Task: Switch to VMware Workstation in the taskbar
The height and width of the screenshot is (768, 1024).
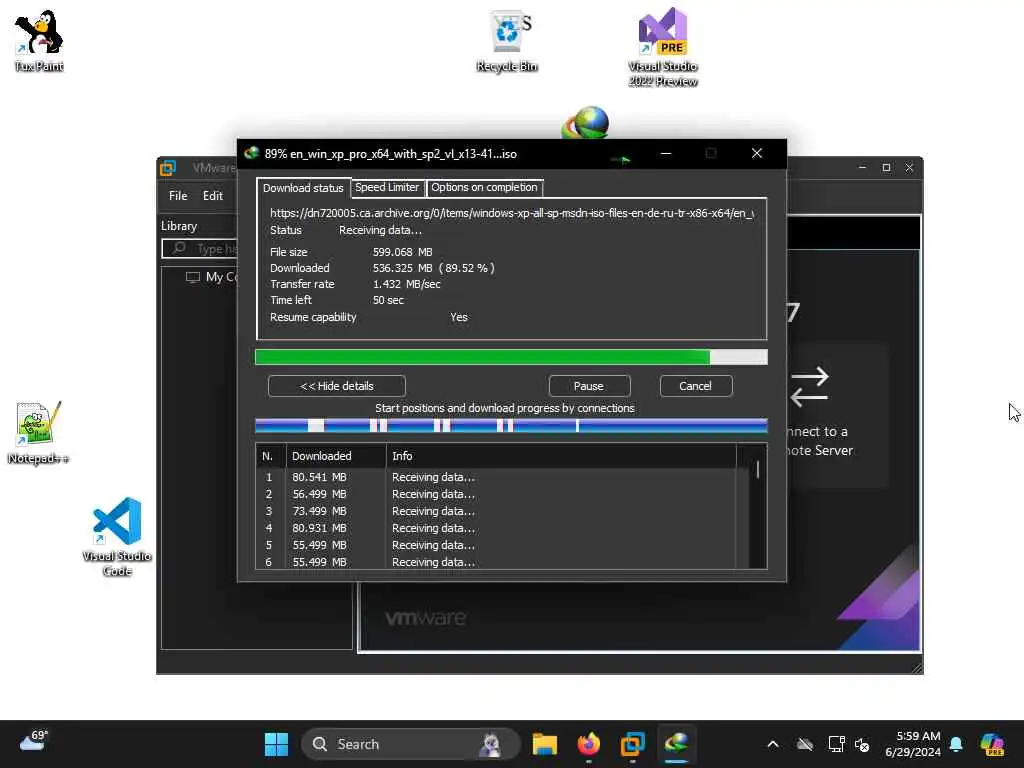Action: pyautogui.click(x=632, y=744)
